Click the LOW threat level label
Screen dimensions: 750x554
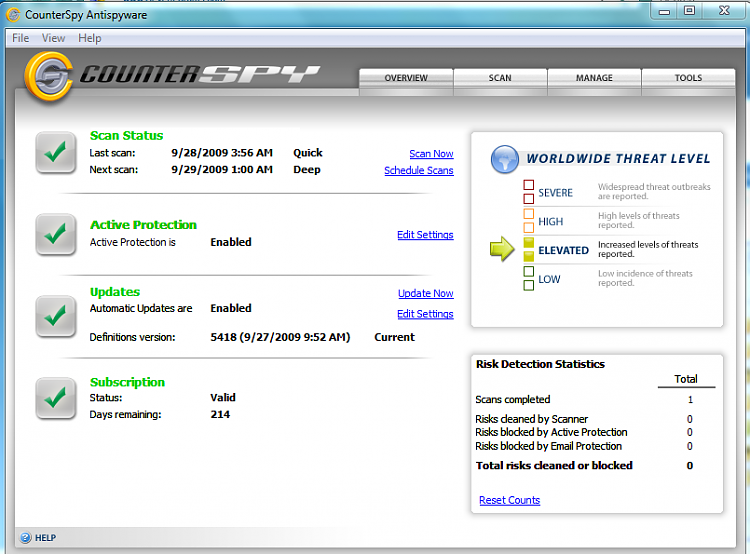[x=549, y=279]
